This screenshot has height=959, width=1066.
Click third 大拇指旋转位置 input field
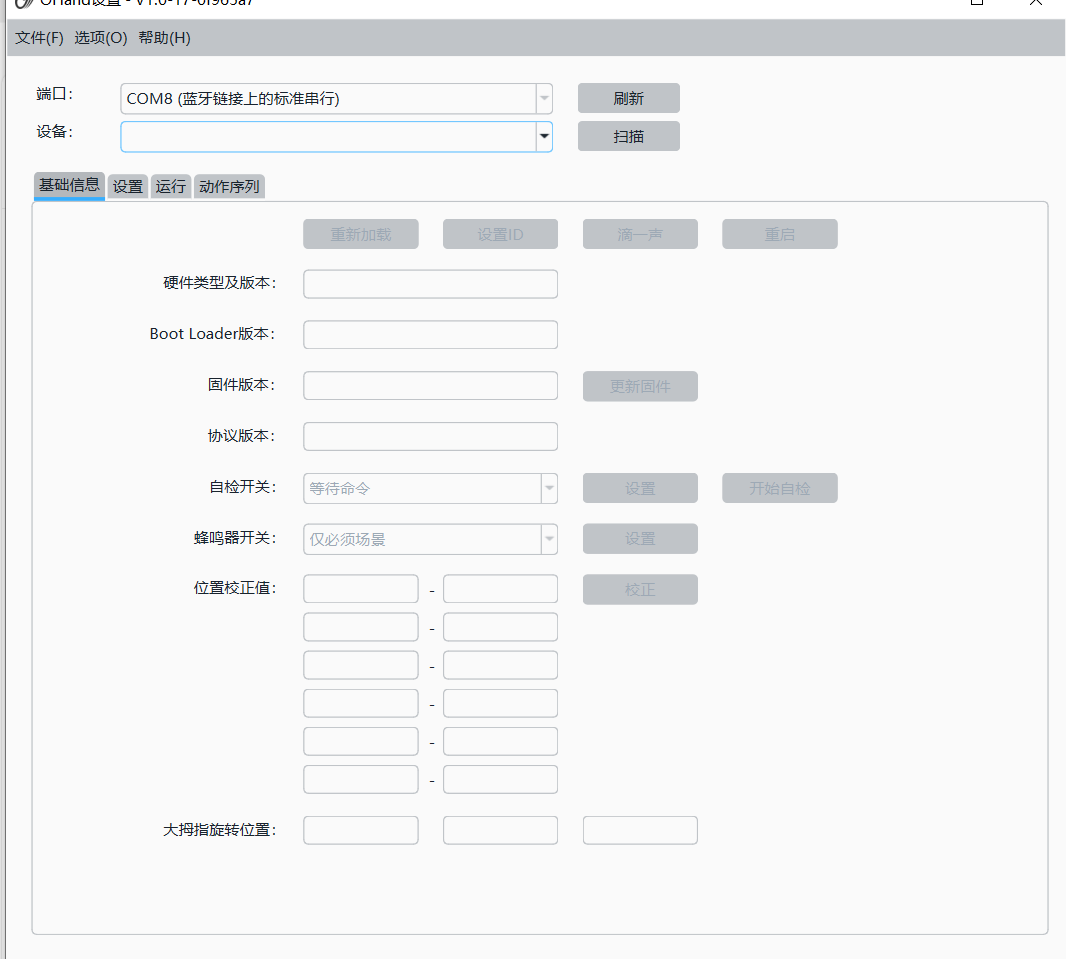tap(640, 831)
